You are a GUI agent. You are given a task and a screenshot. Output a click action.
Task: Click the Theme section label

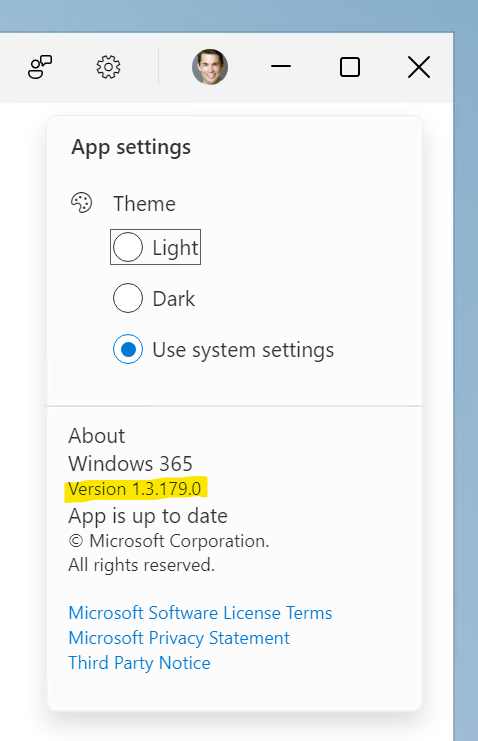click(x=145, y=204)
